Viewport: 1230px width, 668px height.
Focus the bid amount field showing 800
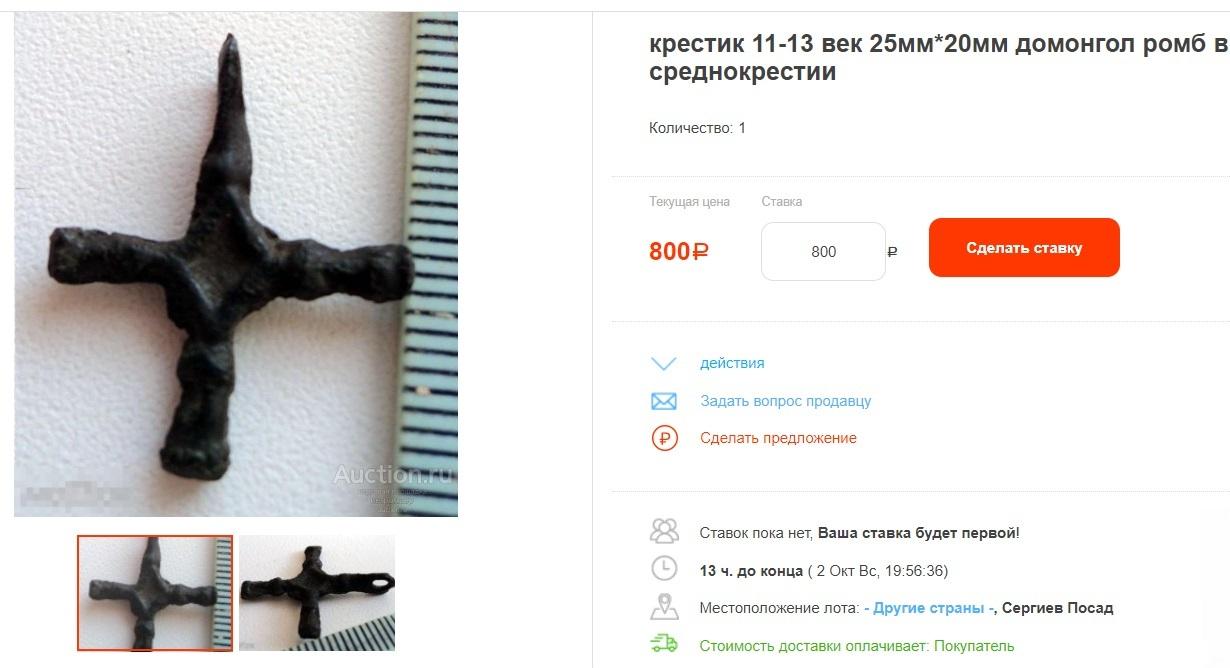pos(823,252)
